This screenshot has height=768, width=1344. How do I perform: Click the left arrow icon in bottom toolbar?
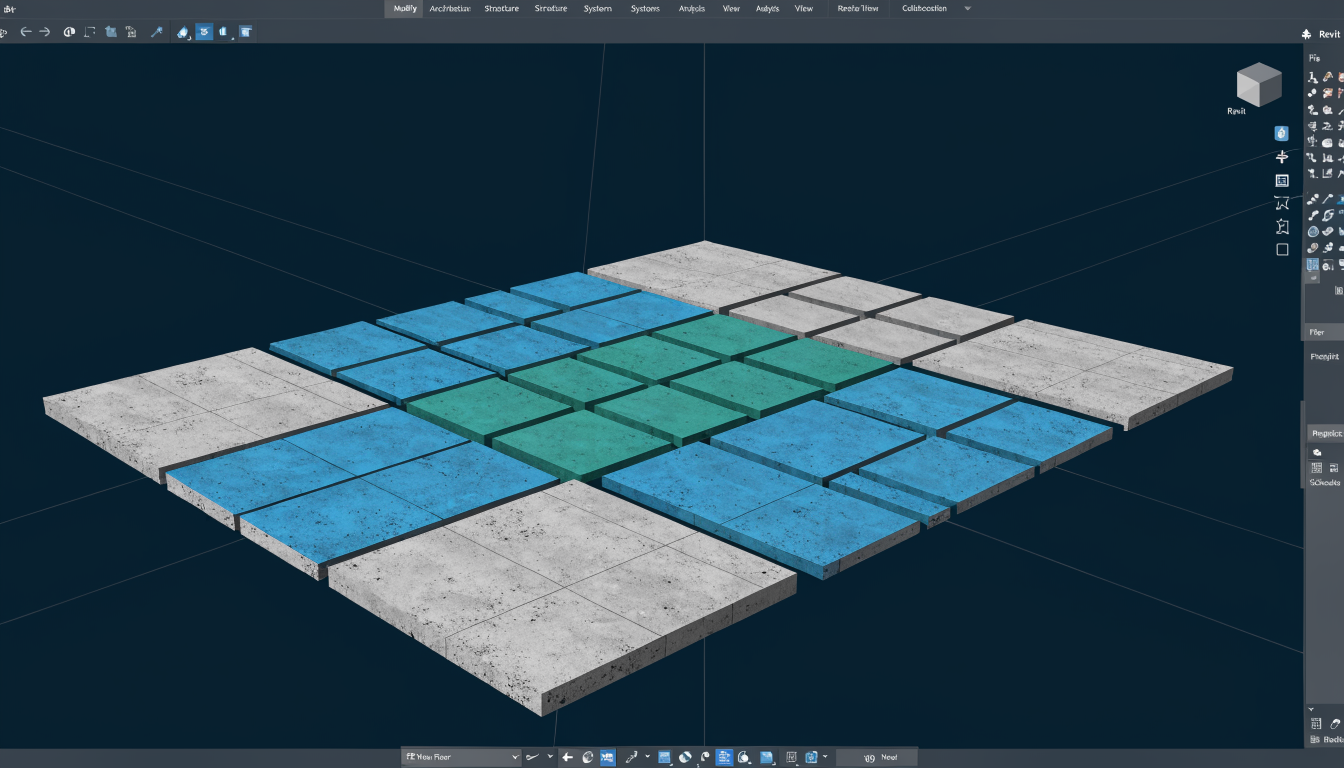click(x=567, y=758)
